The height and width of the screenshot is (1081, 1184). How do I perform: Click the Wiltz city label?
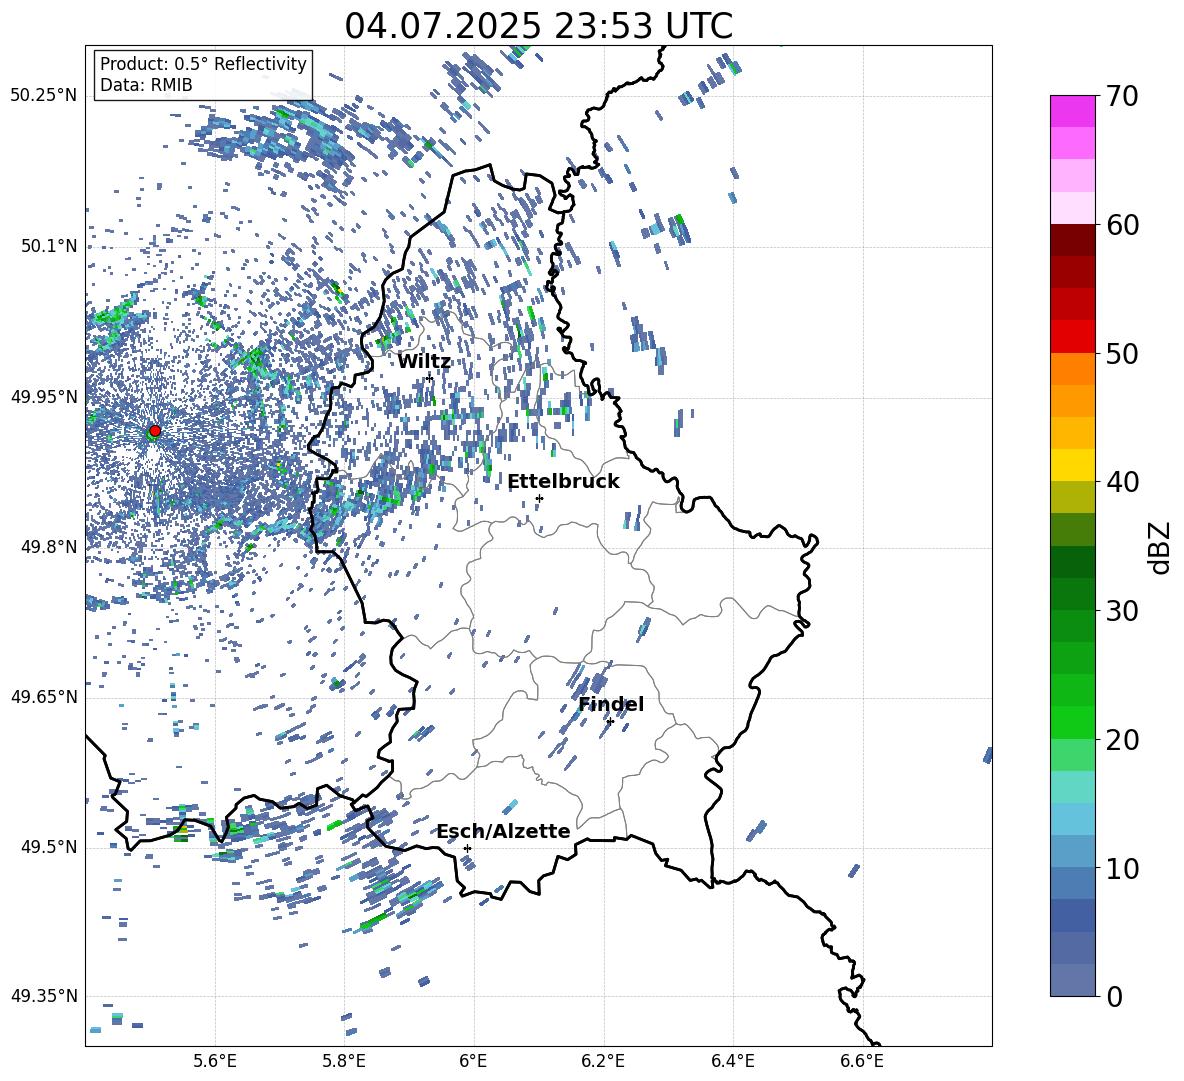[x=424, y=362]
